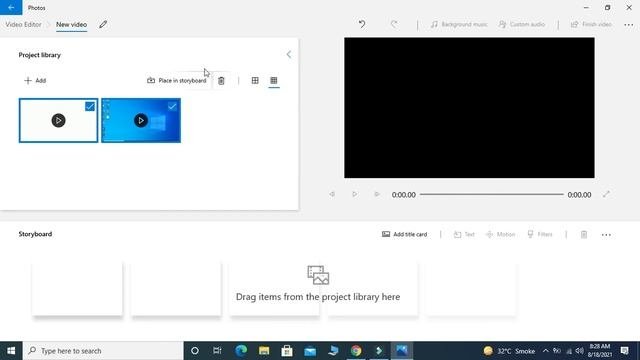This screenshot has width=640, height=360.
Task: Delete selected items from project library
Action: [x=221, y=81]
